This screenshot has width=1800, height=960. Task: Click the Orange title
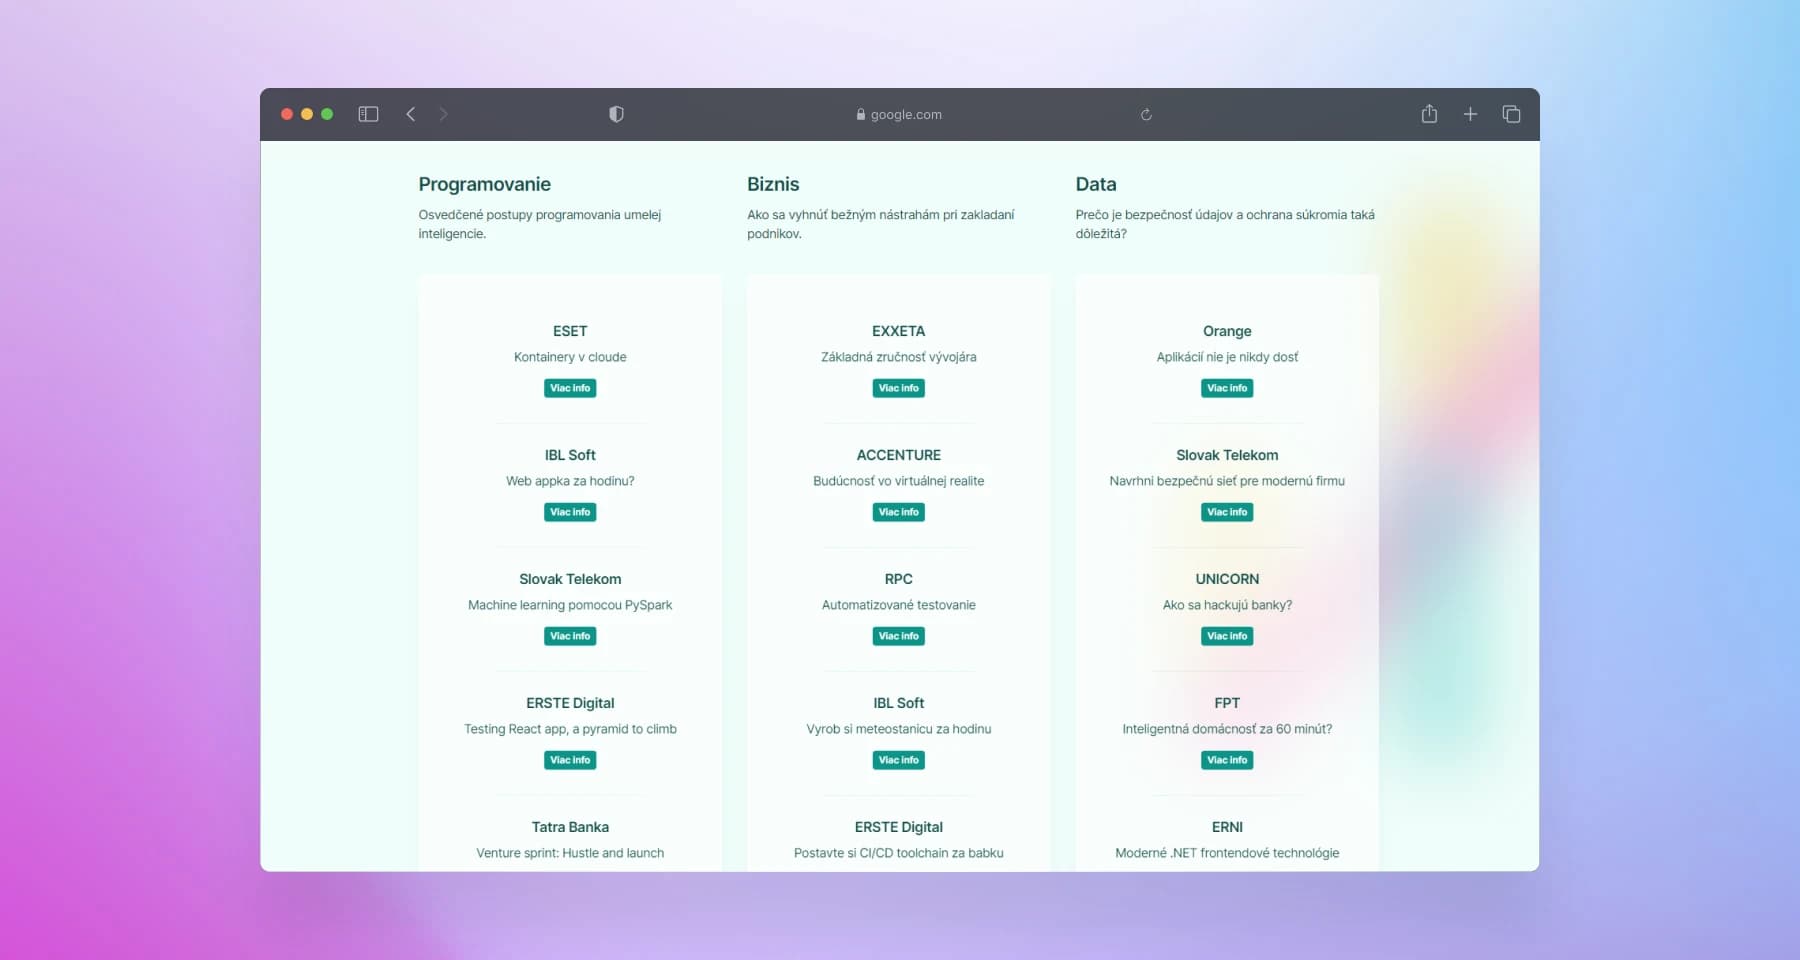[1227, 331]
